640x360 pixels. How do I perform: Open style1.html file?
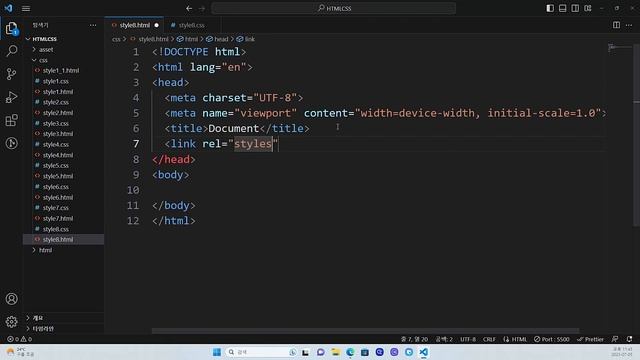point(63,91)
